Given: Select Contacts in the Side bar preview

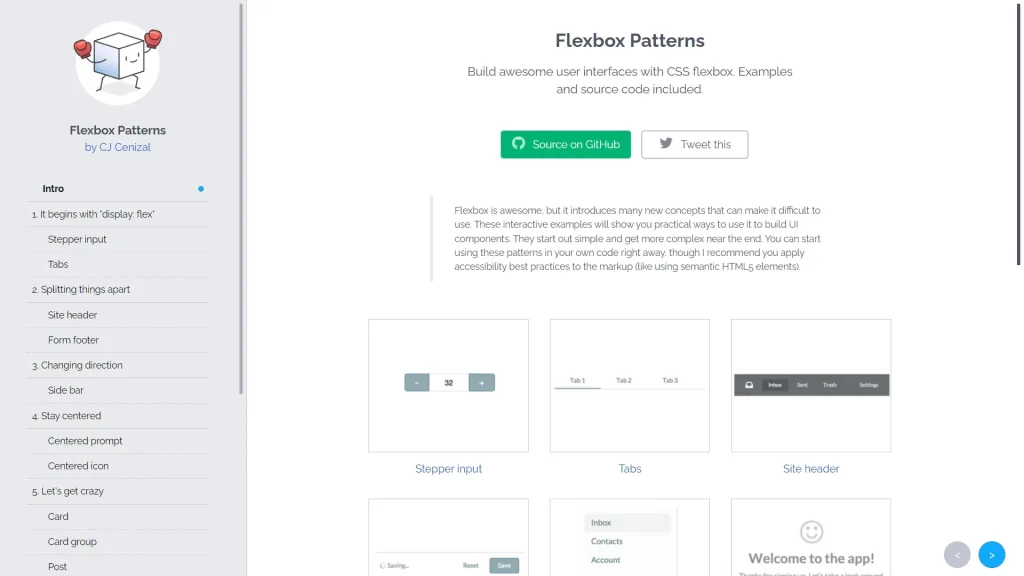Looking at the screenshot, I should 608,541.
